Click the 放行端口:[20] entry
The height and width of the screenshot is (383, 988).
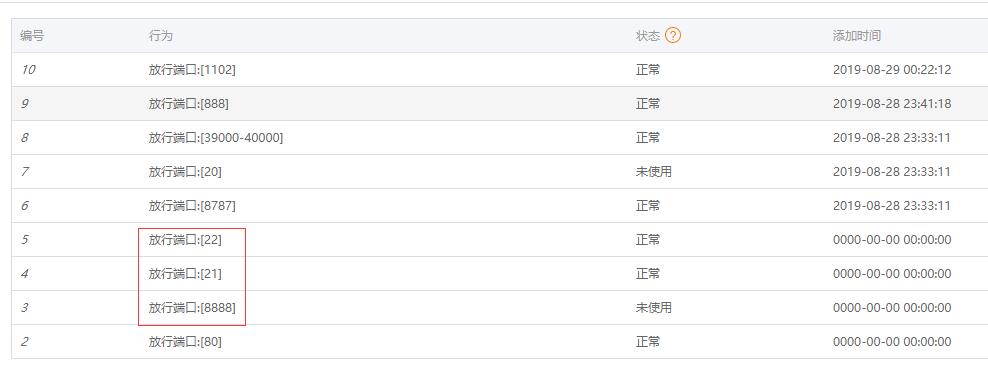pos(185,172)
